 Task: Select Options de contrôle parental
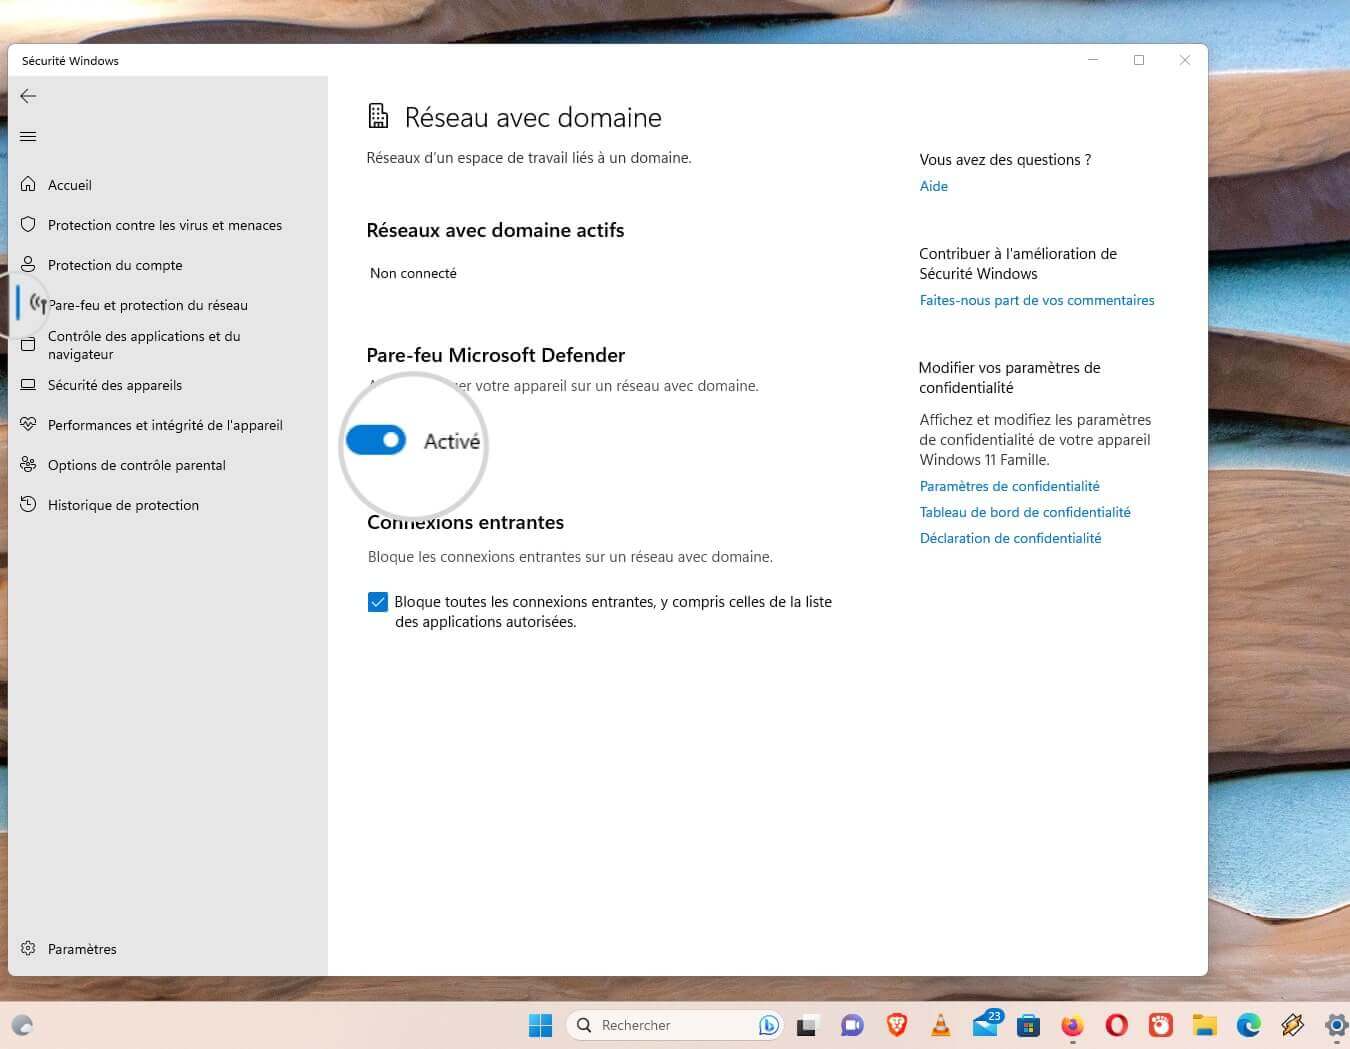(137, 465)
